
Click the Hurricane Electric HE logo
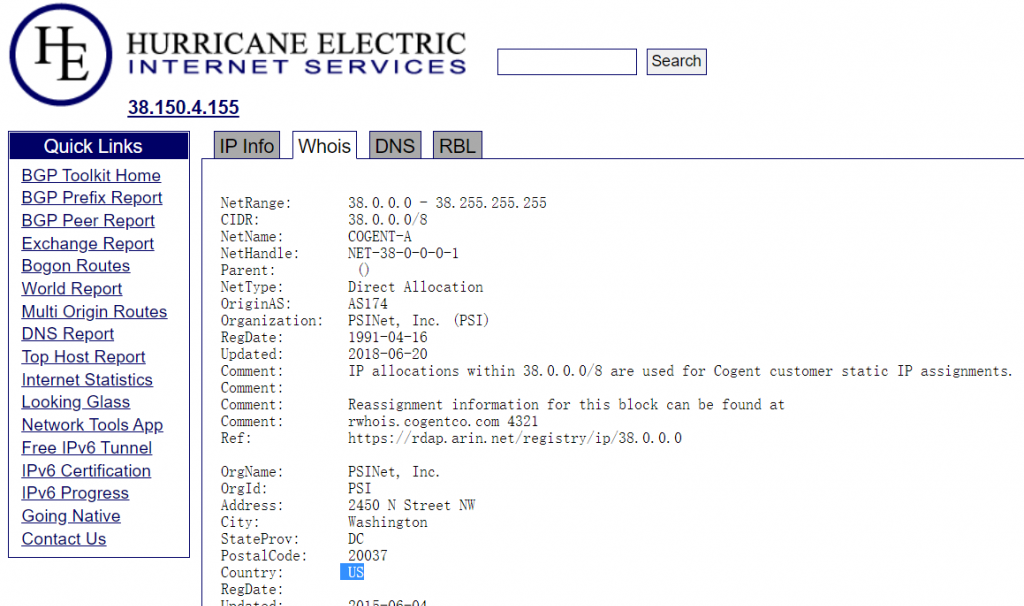[x=60, y=55]
